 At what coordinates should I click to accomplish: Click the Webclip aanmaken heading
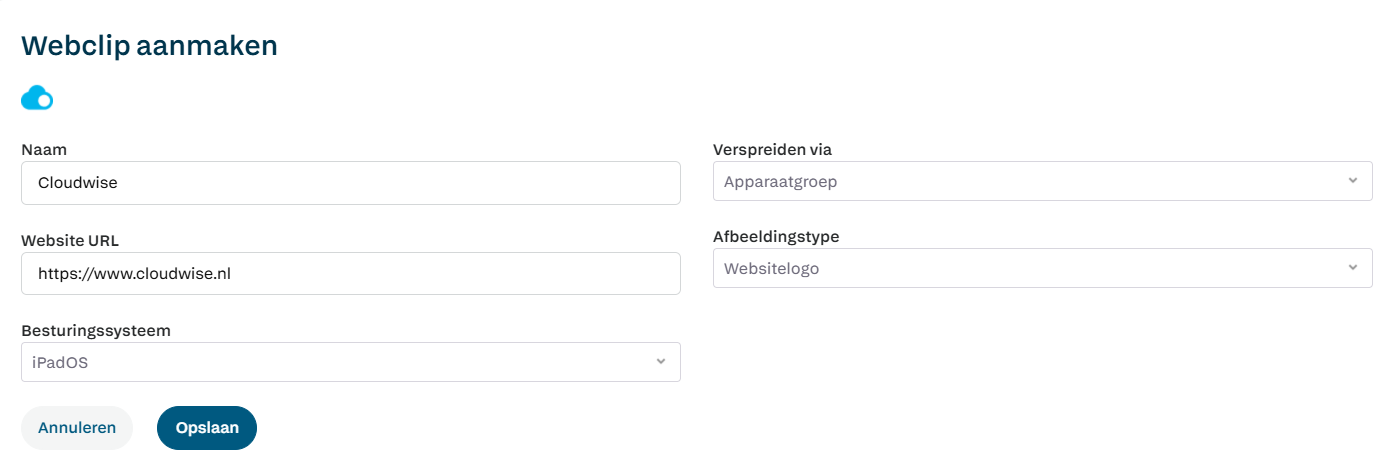pos(149,46)
